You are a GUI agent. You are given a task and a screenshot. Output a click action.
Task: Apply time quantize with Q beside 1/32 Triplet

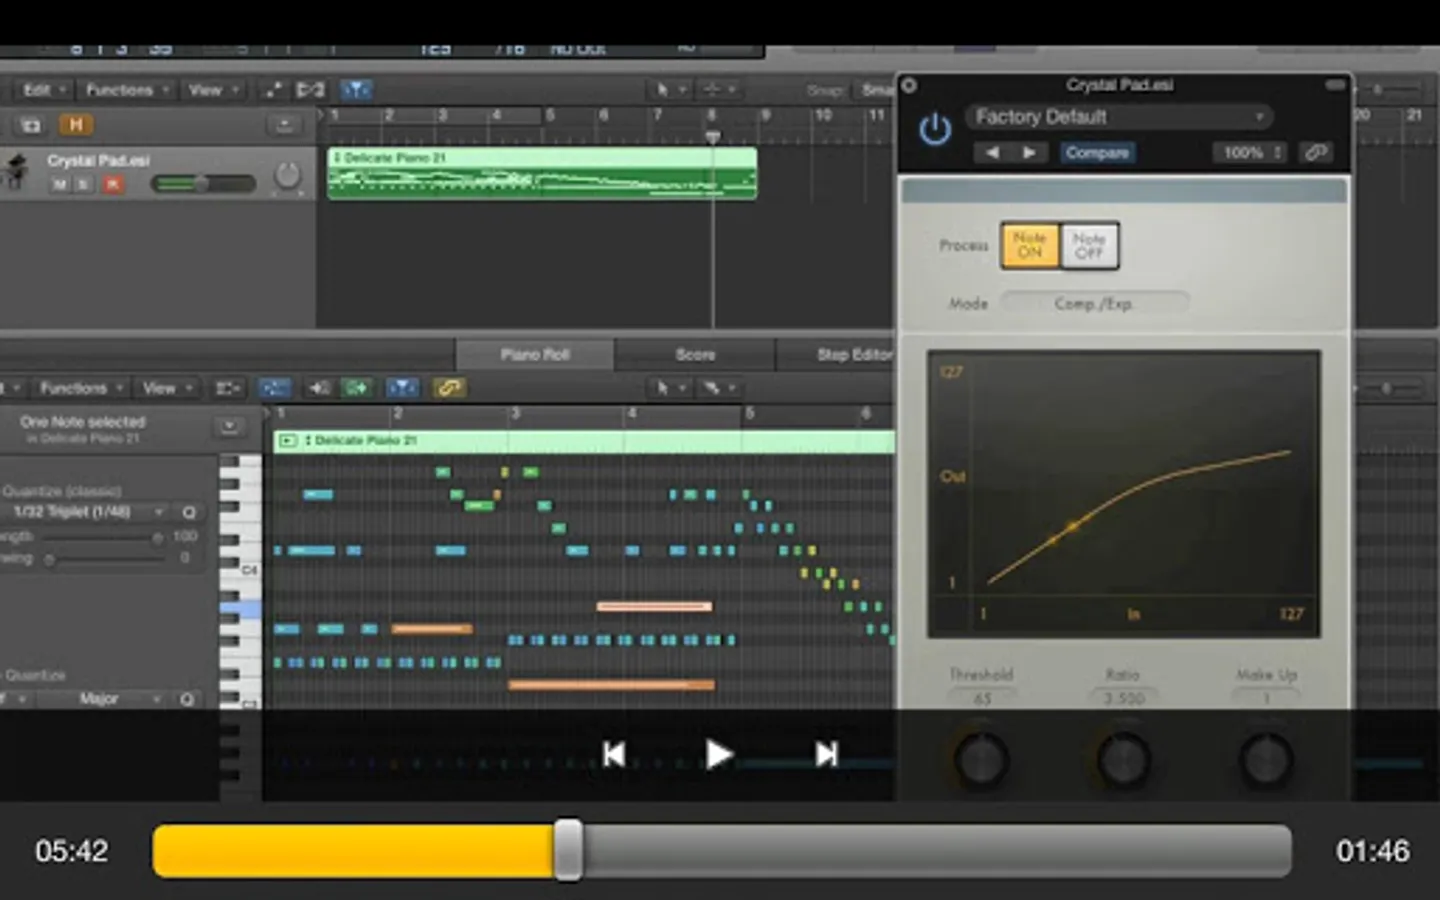[188, 512]
